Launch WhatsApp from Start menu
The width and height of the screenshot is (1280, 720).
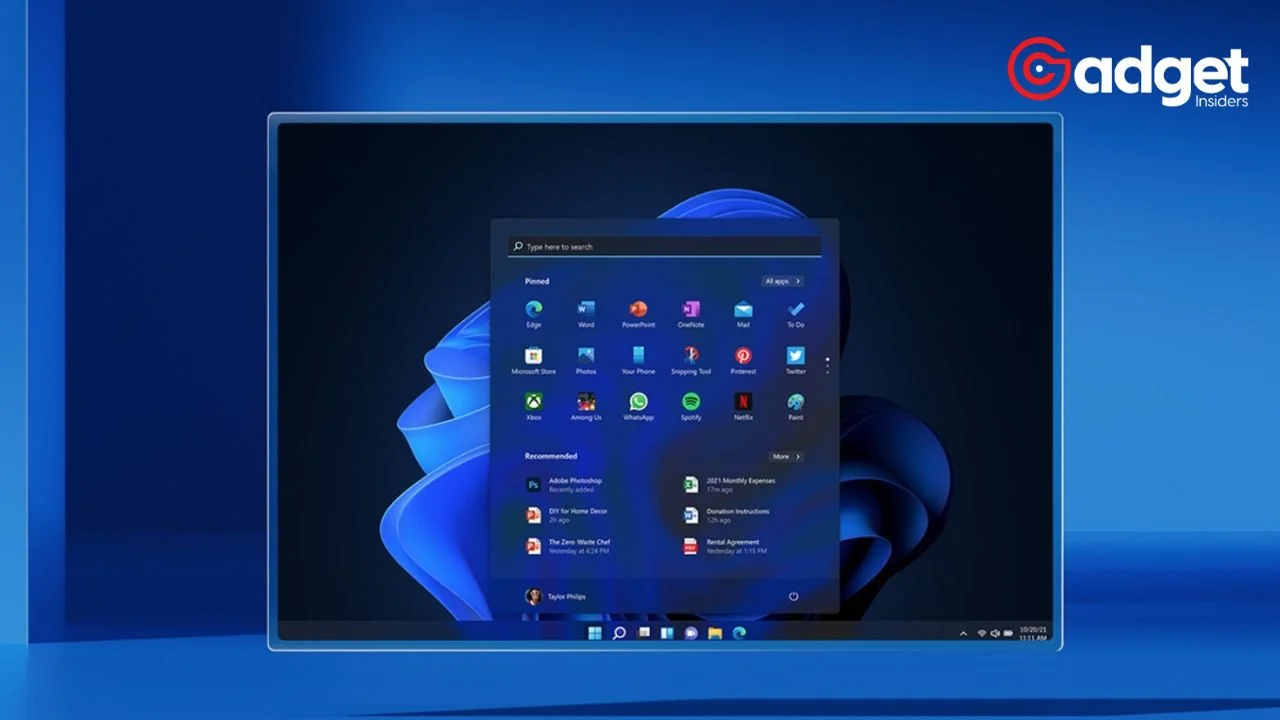(x=638, y=407)
